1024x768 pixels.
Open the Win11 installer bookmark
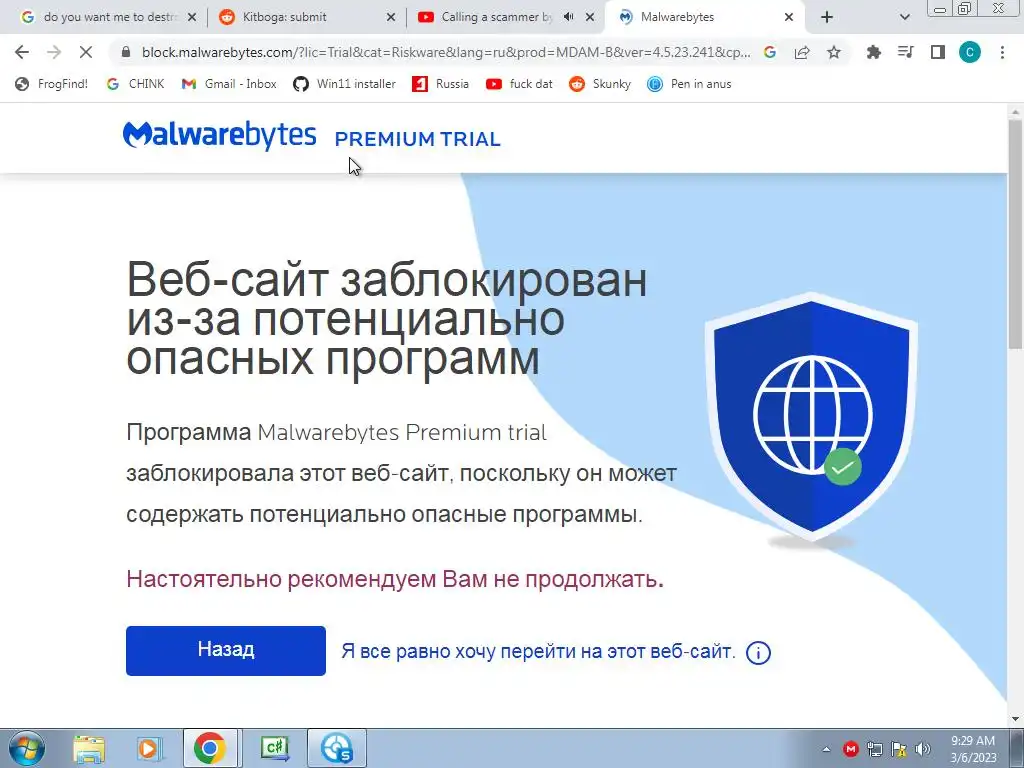point(345,84)
